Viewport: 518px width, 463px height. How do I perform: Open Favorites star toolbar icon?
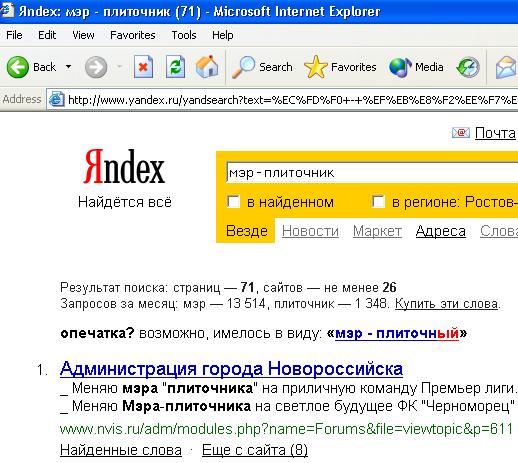tap(316, 67)
